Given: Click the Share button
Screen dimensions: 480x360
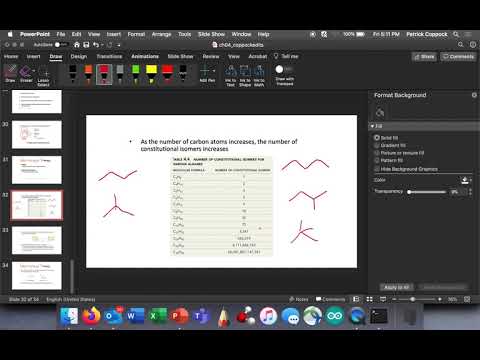Looking at the screenshot, I should click(x=424, y=57).
